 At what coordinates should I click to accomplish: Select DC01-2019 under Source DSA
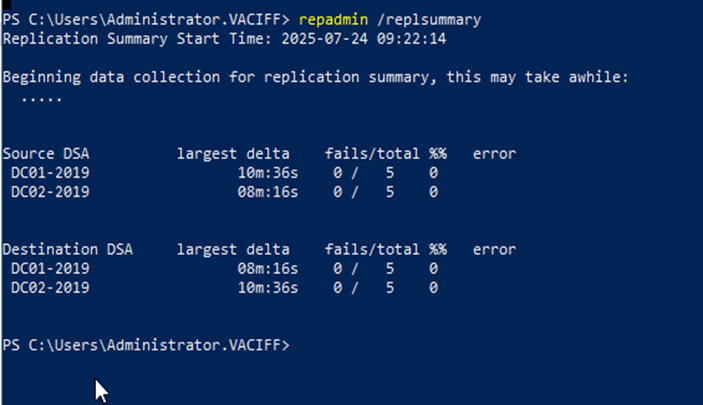pyautogui.click(x=50, y=173)
